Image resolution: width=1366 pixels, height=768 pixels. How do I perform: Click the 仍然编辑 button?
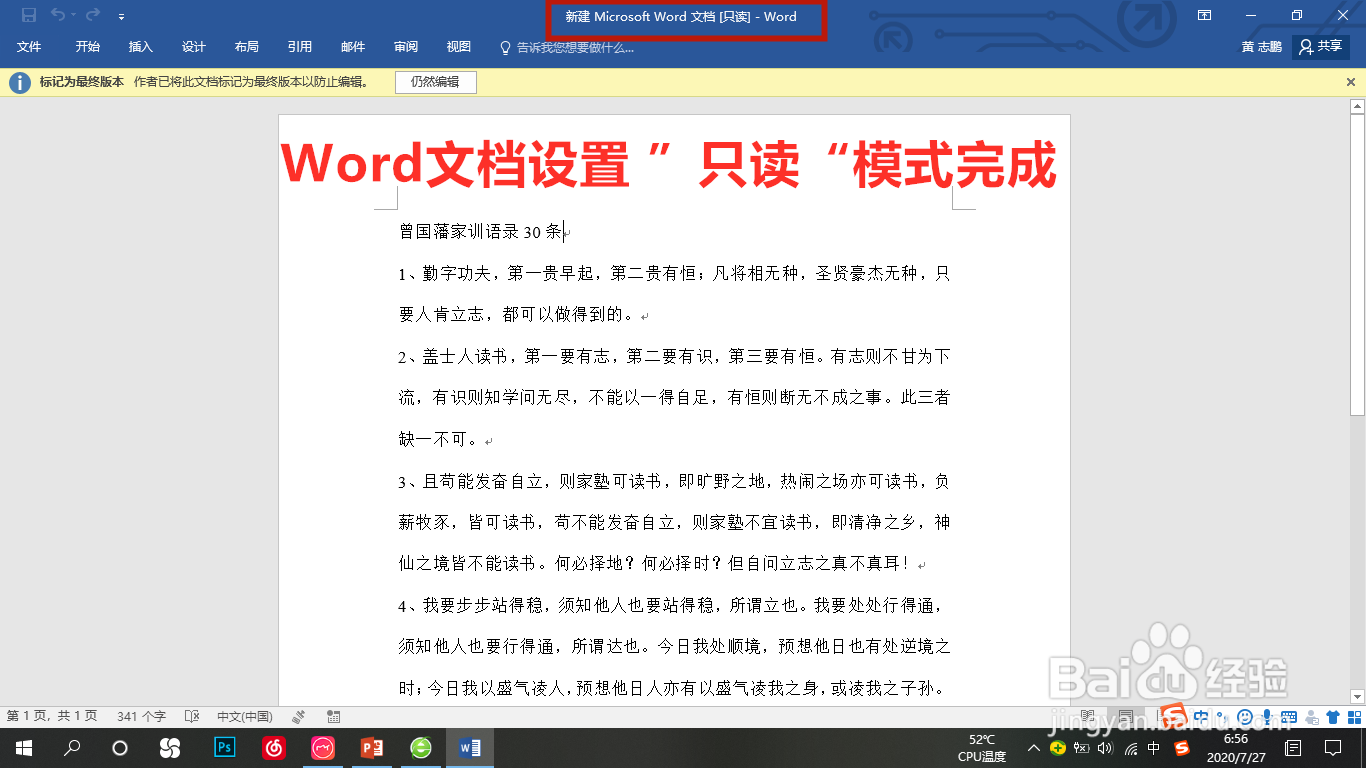click(x=435, y=82)
